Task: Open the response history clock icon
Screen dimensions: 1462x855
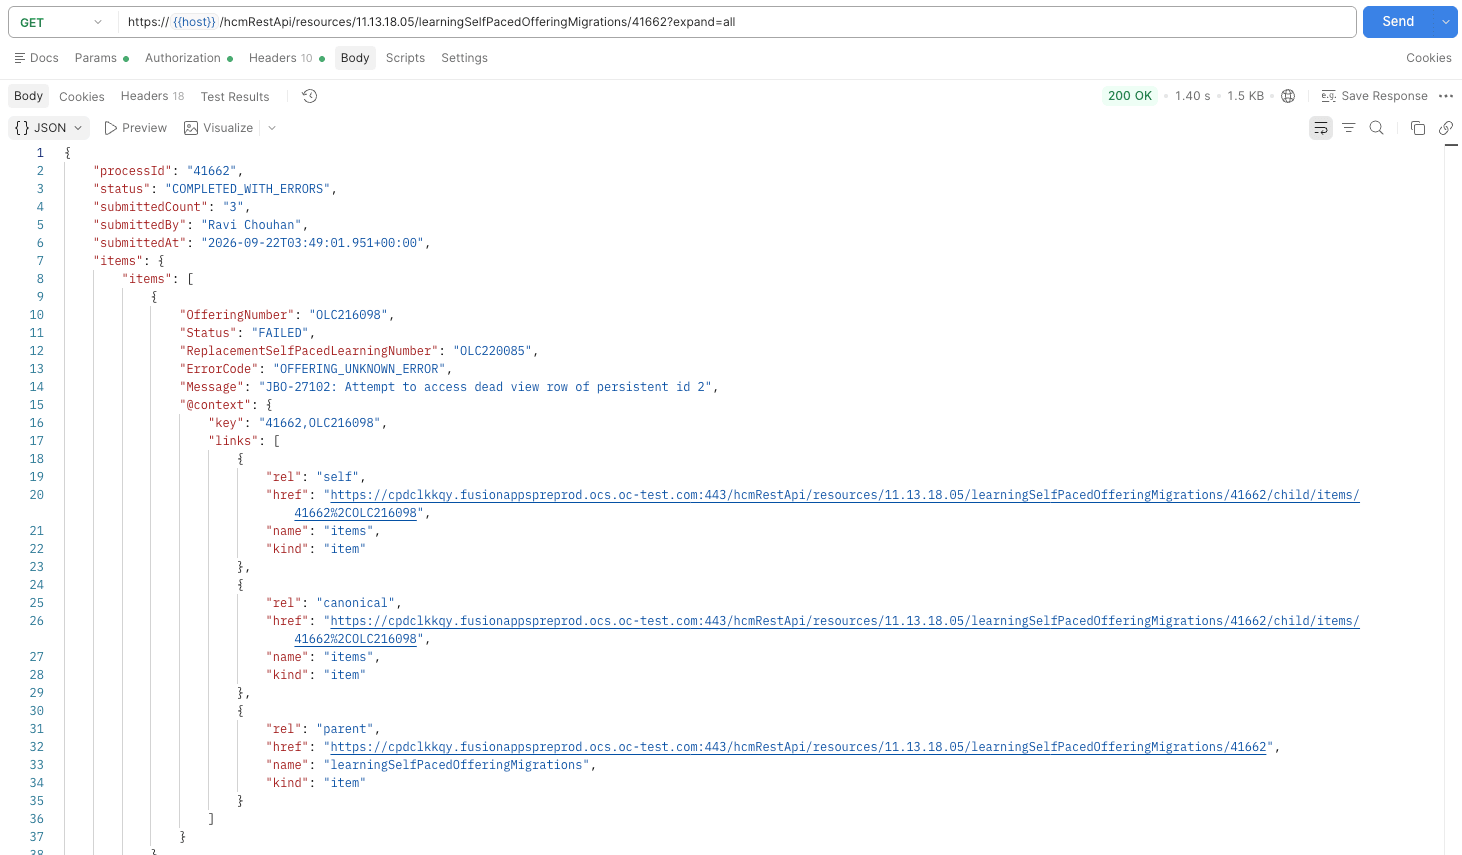Action: click(x=310, y=96)
